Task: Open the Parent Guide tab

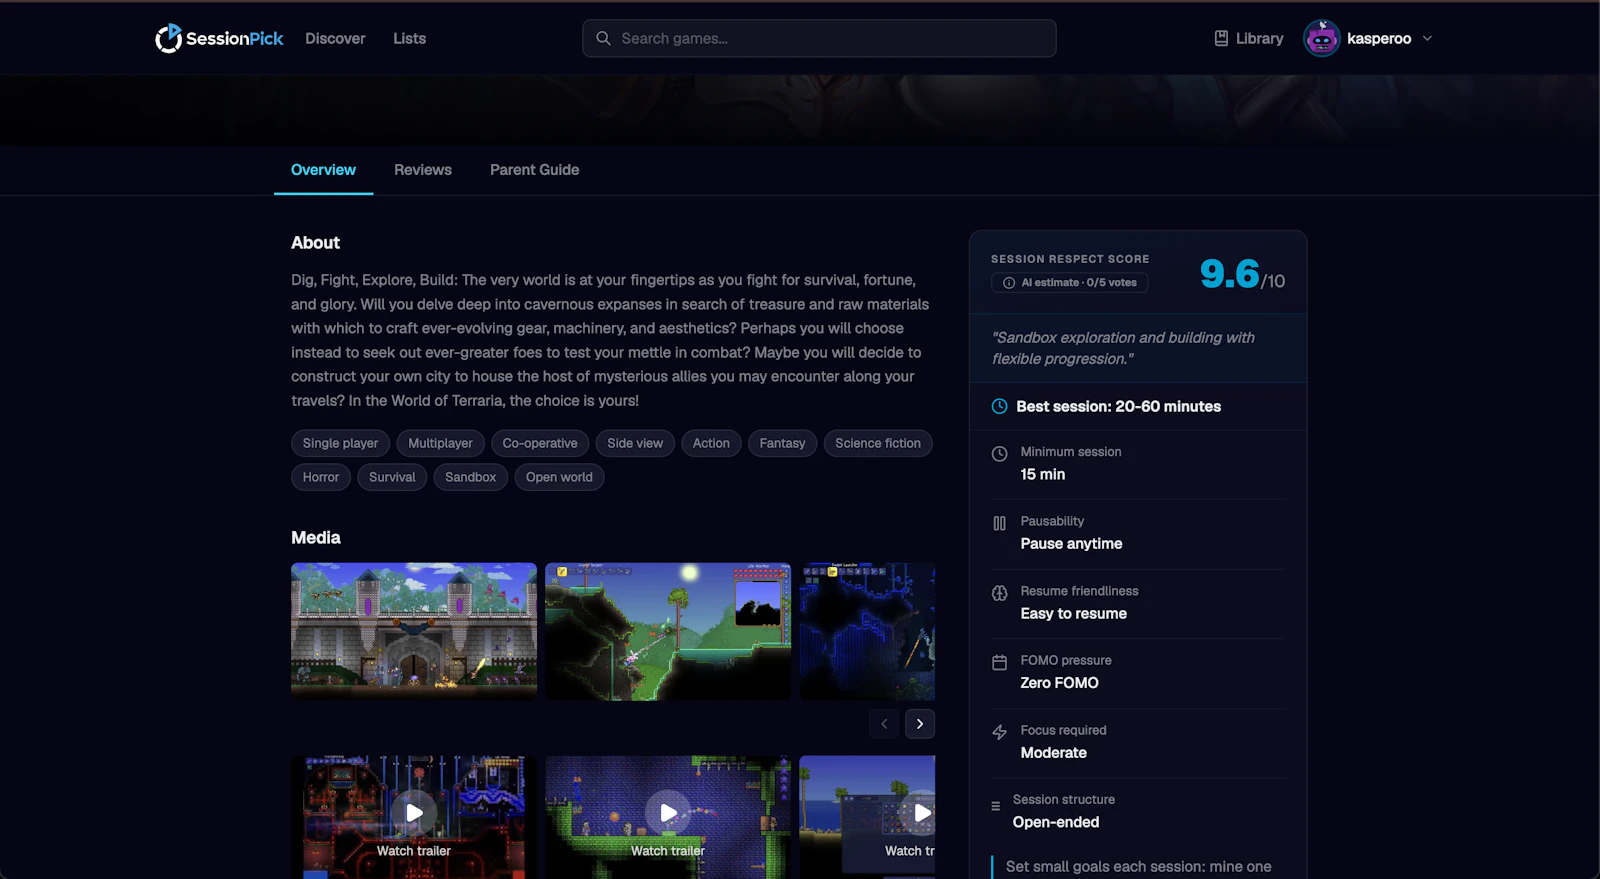Action: [535, 170]
